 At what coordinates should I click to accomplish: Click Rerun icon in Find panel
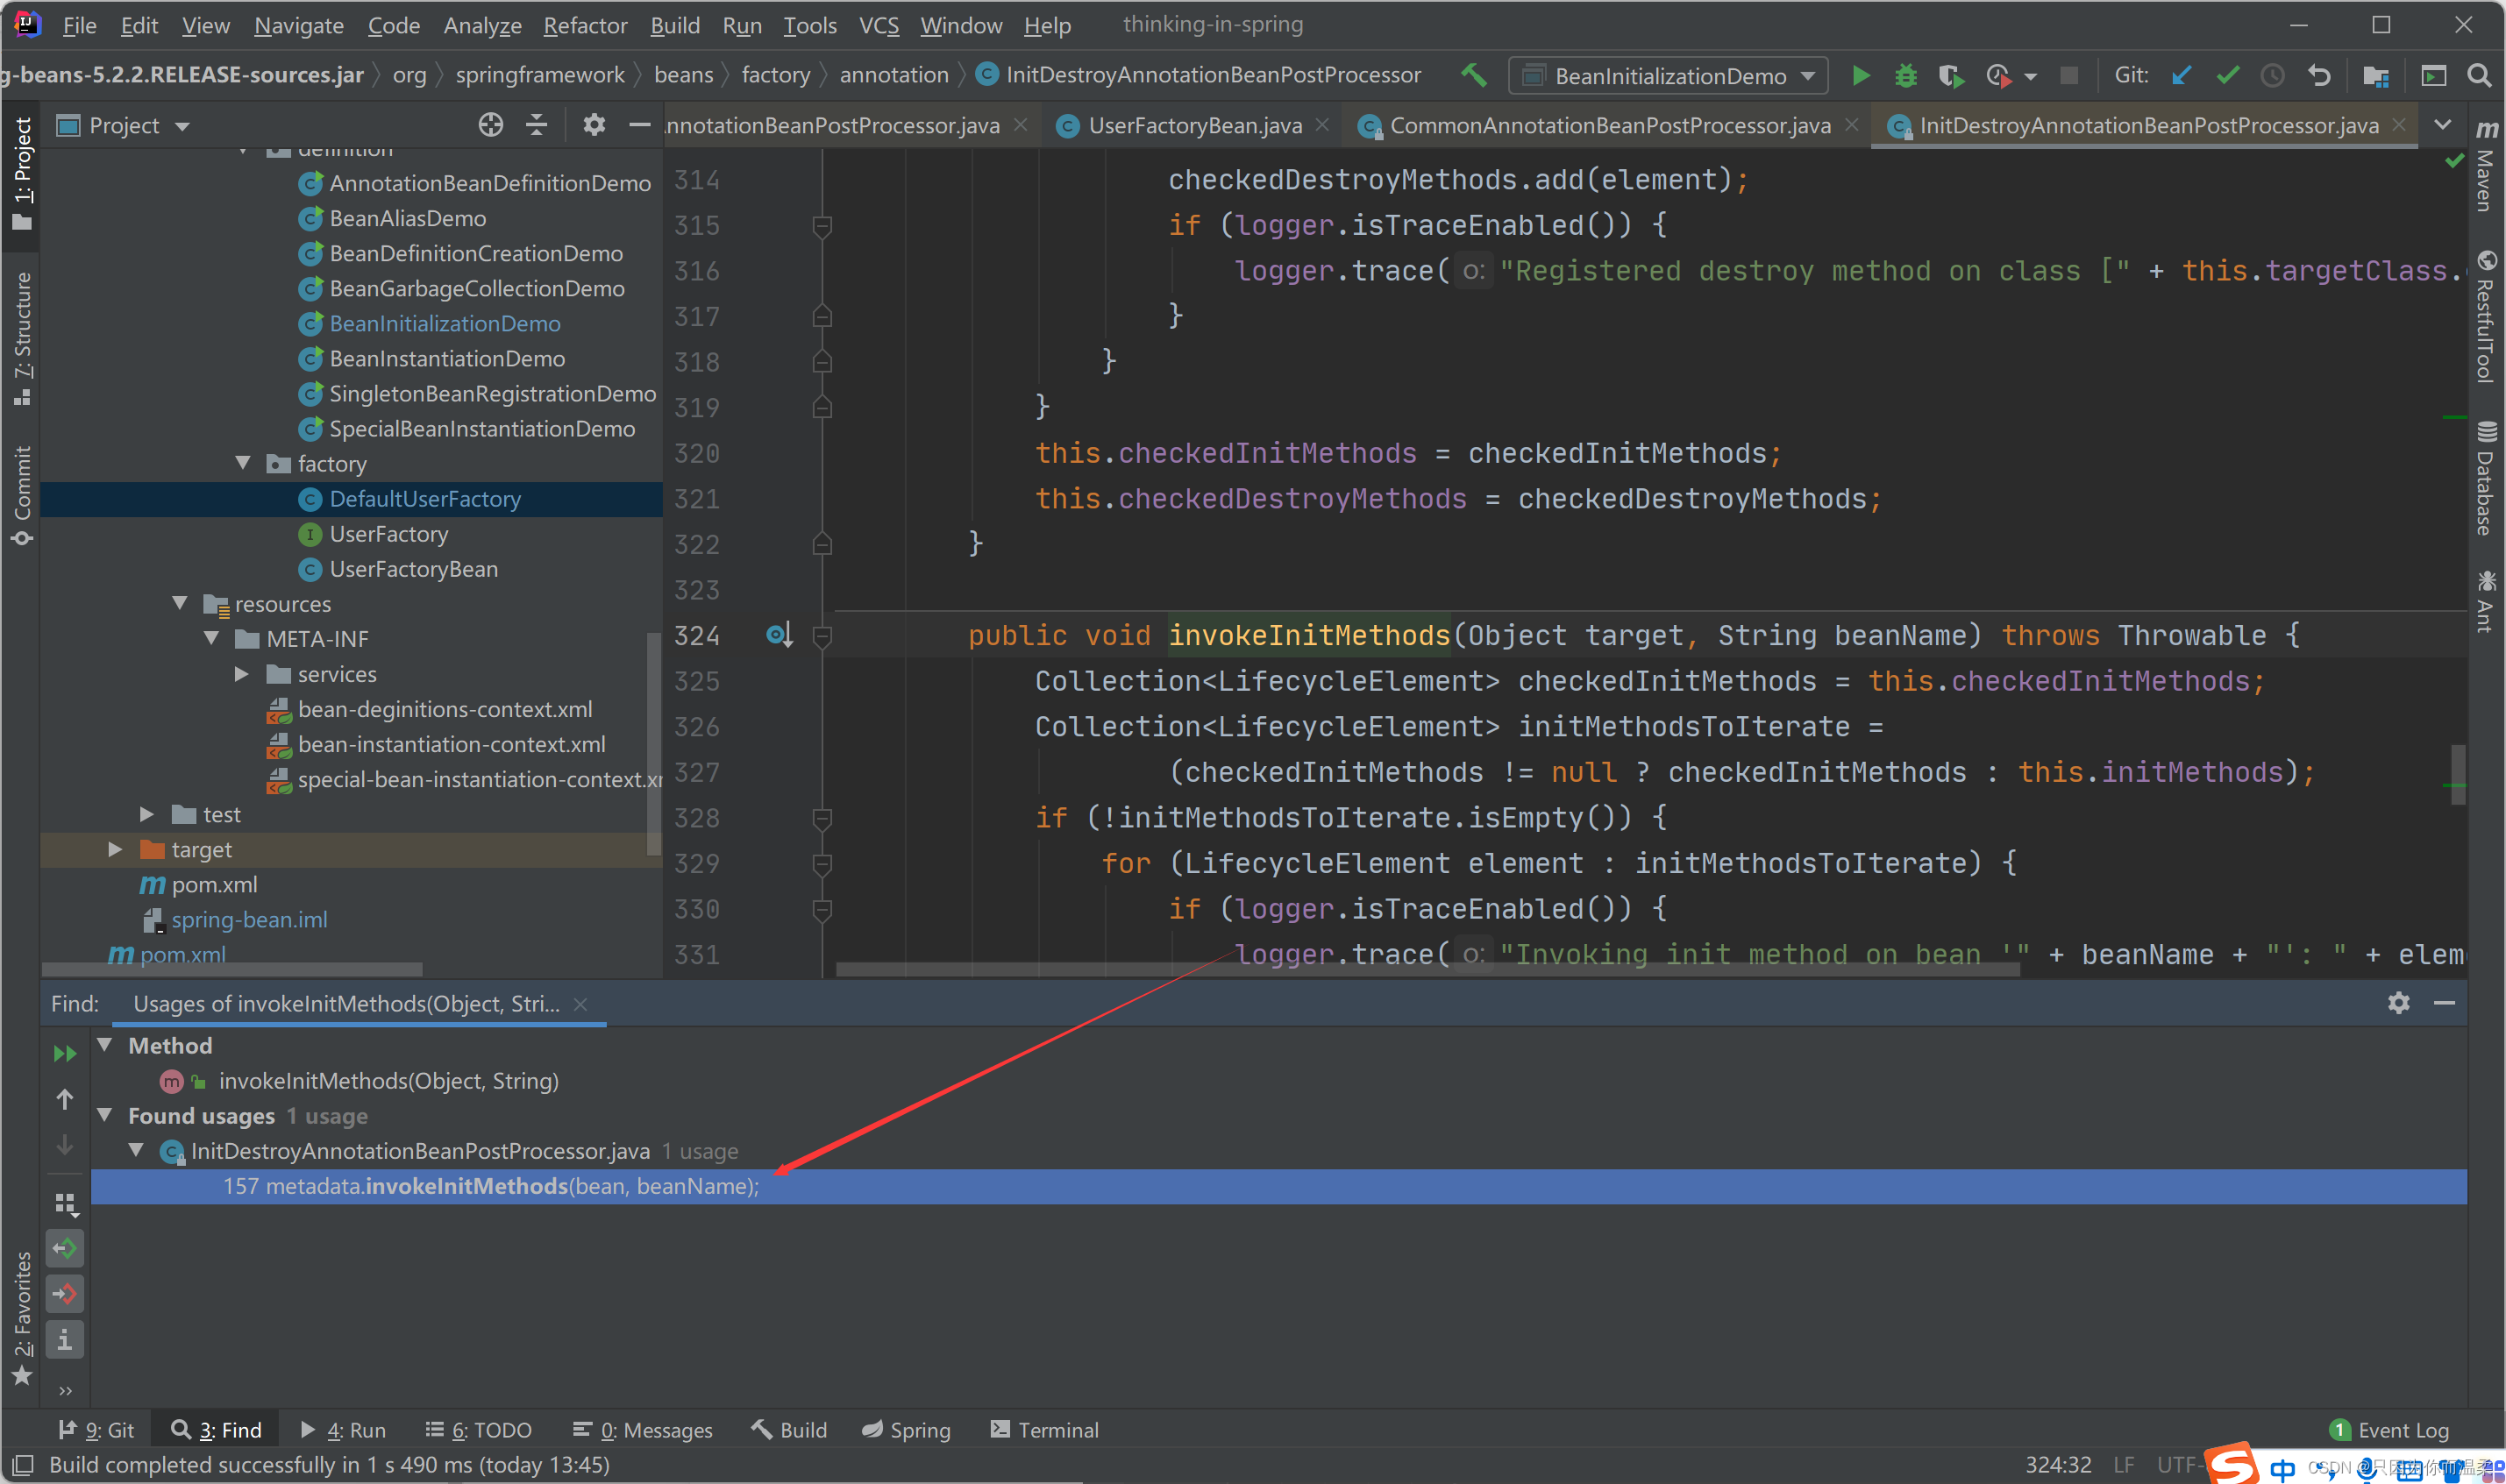coord(65,1053)
